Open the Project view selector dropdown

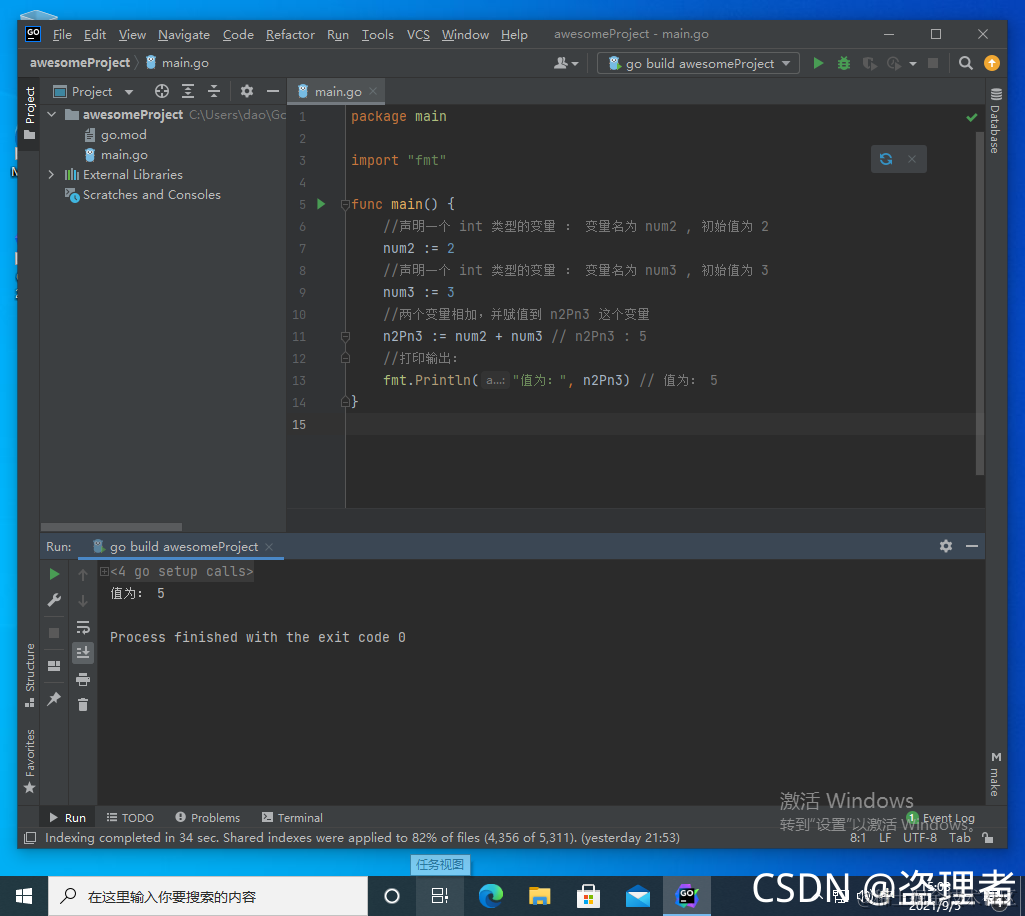pyautogui.click(x=93, y=92)
